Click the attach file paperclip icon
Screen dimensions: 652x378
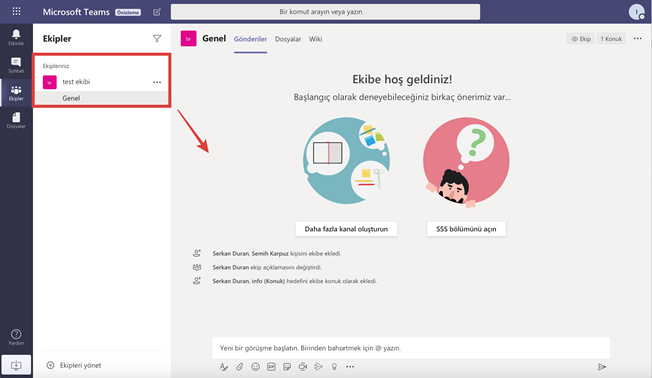(x=240, y=367)
